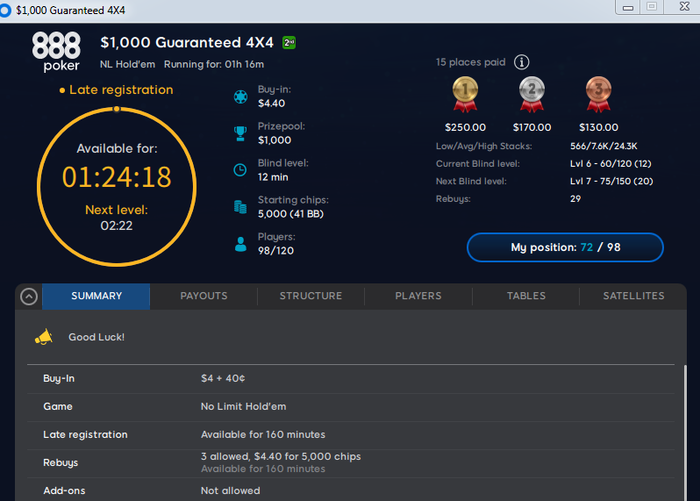Click 'Running for: 01h 16m' text
Screen dimensions: 700x501
[214, 64]
